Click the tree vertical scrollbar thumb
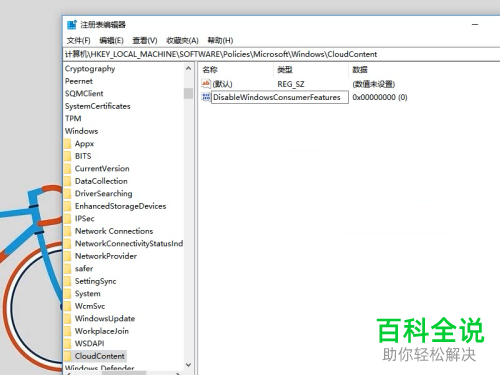This screenshot has width=500, height=375. point(188,93)
